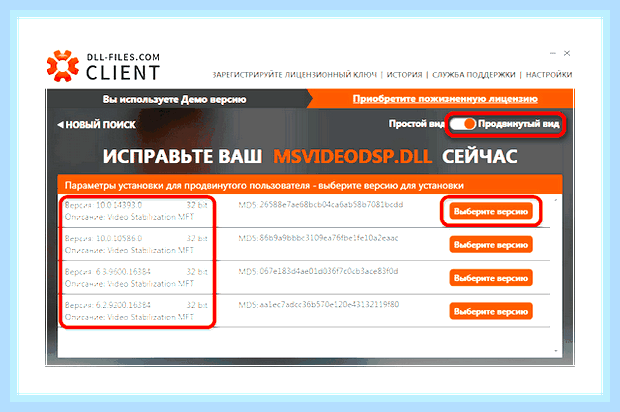Open the ИСТОРИЯ menu item
The height and width of the screenshot is (412, 620).
pos(404,75)
